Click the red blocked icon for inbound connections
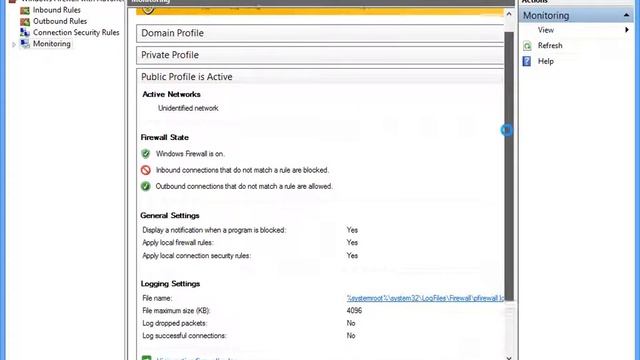The width and height of the screenshot is (640, 360). pos(145,170)
